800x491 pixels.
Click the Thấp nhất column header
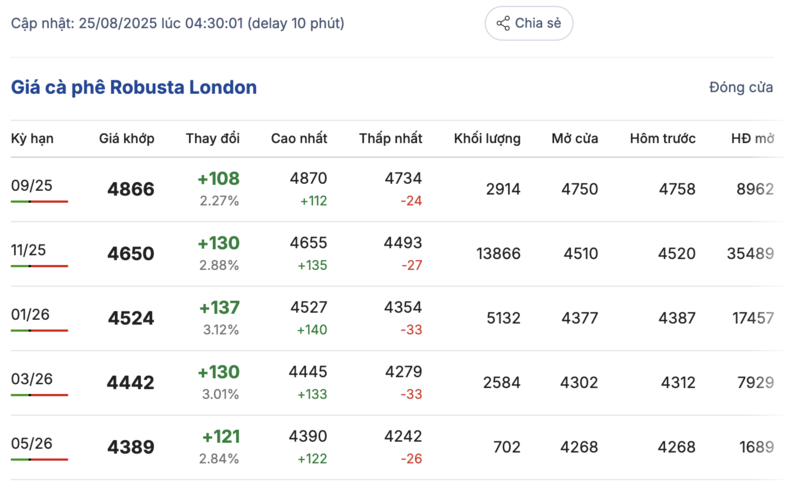[x=391, y=138]
